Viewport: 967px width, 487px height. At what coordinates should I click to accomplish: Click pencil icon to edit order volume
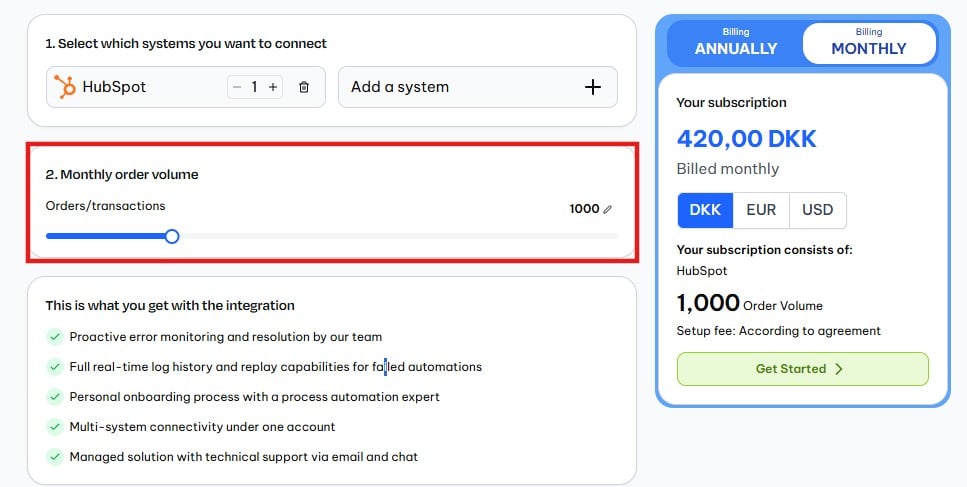click(607, 209)
